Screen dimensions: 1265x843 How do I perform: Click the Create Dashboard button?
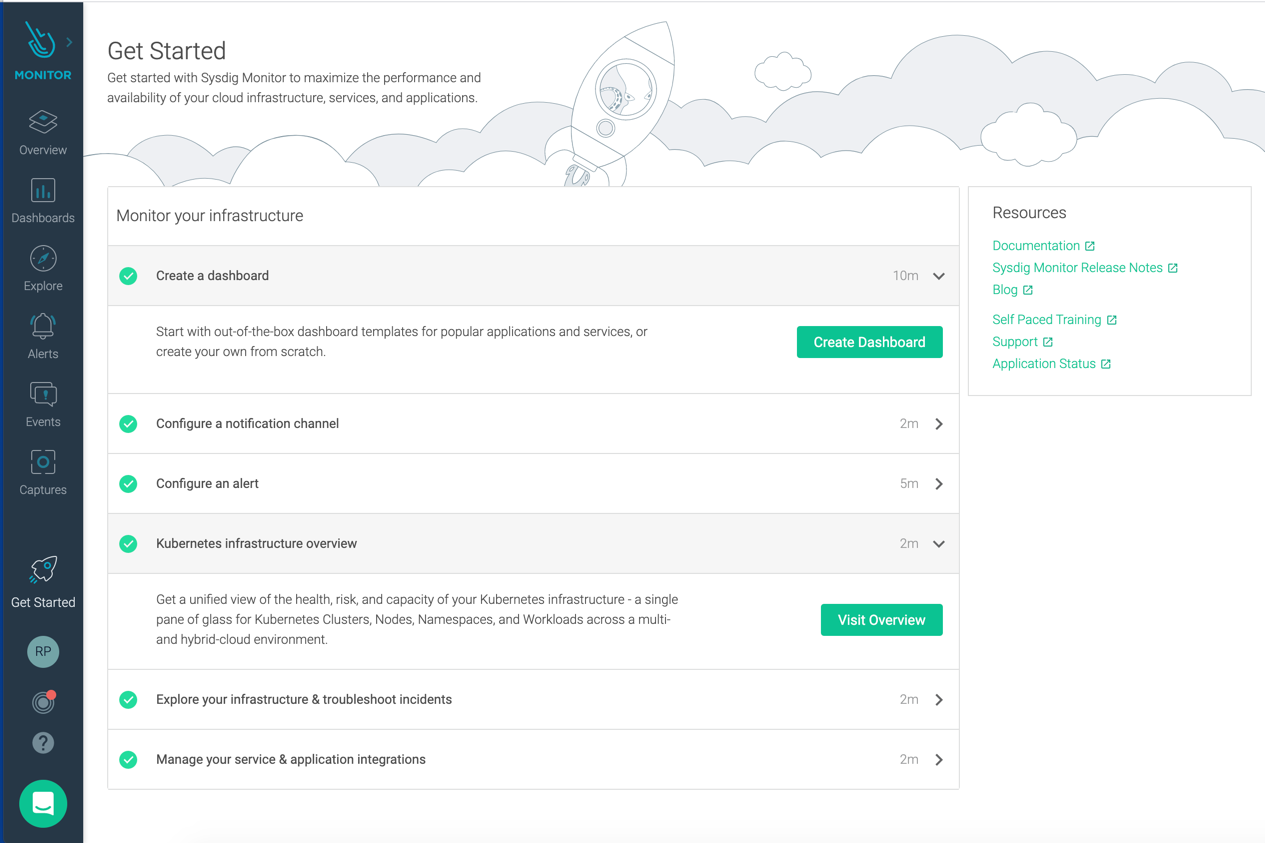870,342
